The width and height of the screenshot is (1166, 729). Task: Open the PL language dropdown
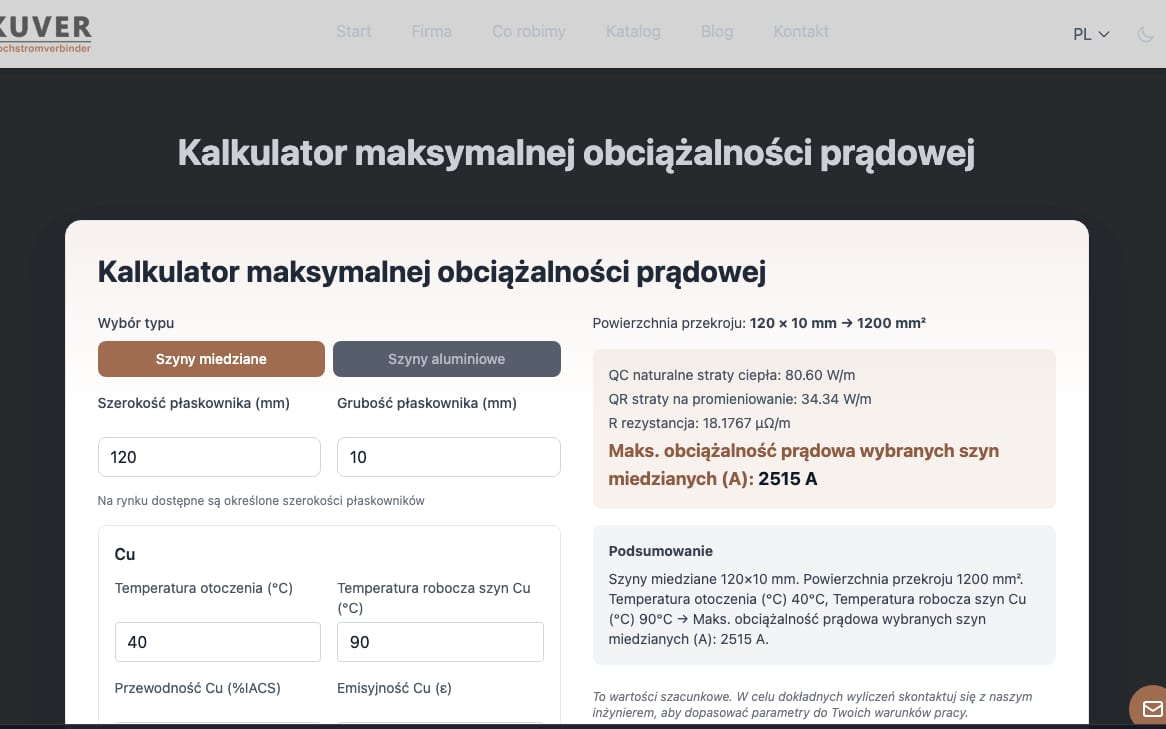point(1091,34)
